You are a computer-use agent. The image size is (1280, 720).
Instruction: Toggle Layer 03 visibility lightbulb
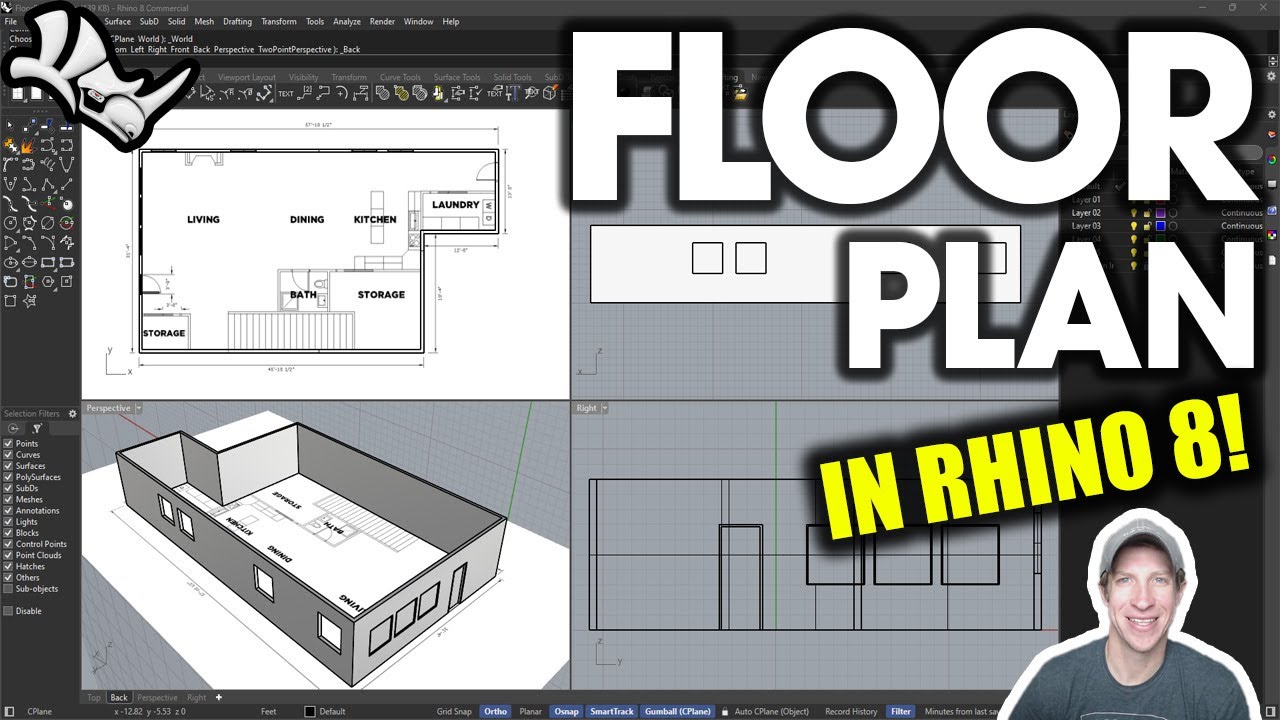click(1134, 226)
